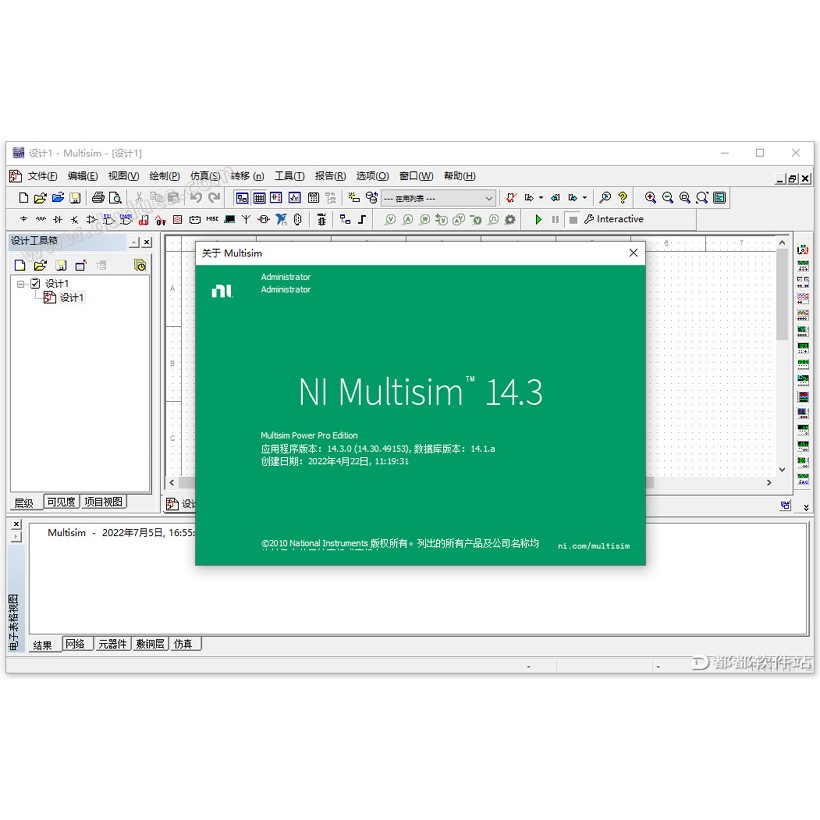Open the 在用列表 in-use list dropdown
The width and height of the screenshot is (820, 820).
[438, 198]
